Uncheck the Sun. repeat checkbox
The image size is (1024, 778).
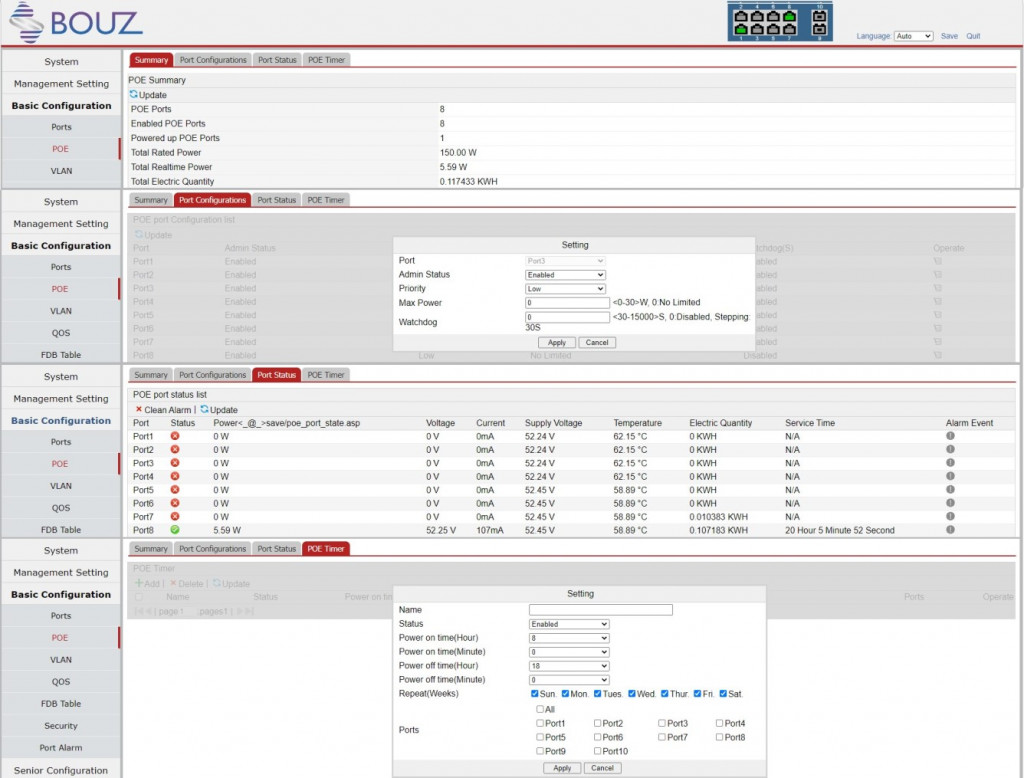(x=535, y=694)
